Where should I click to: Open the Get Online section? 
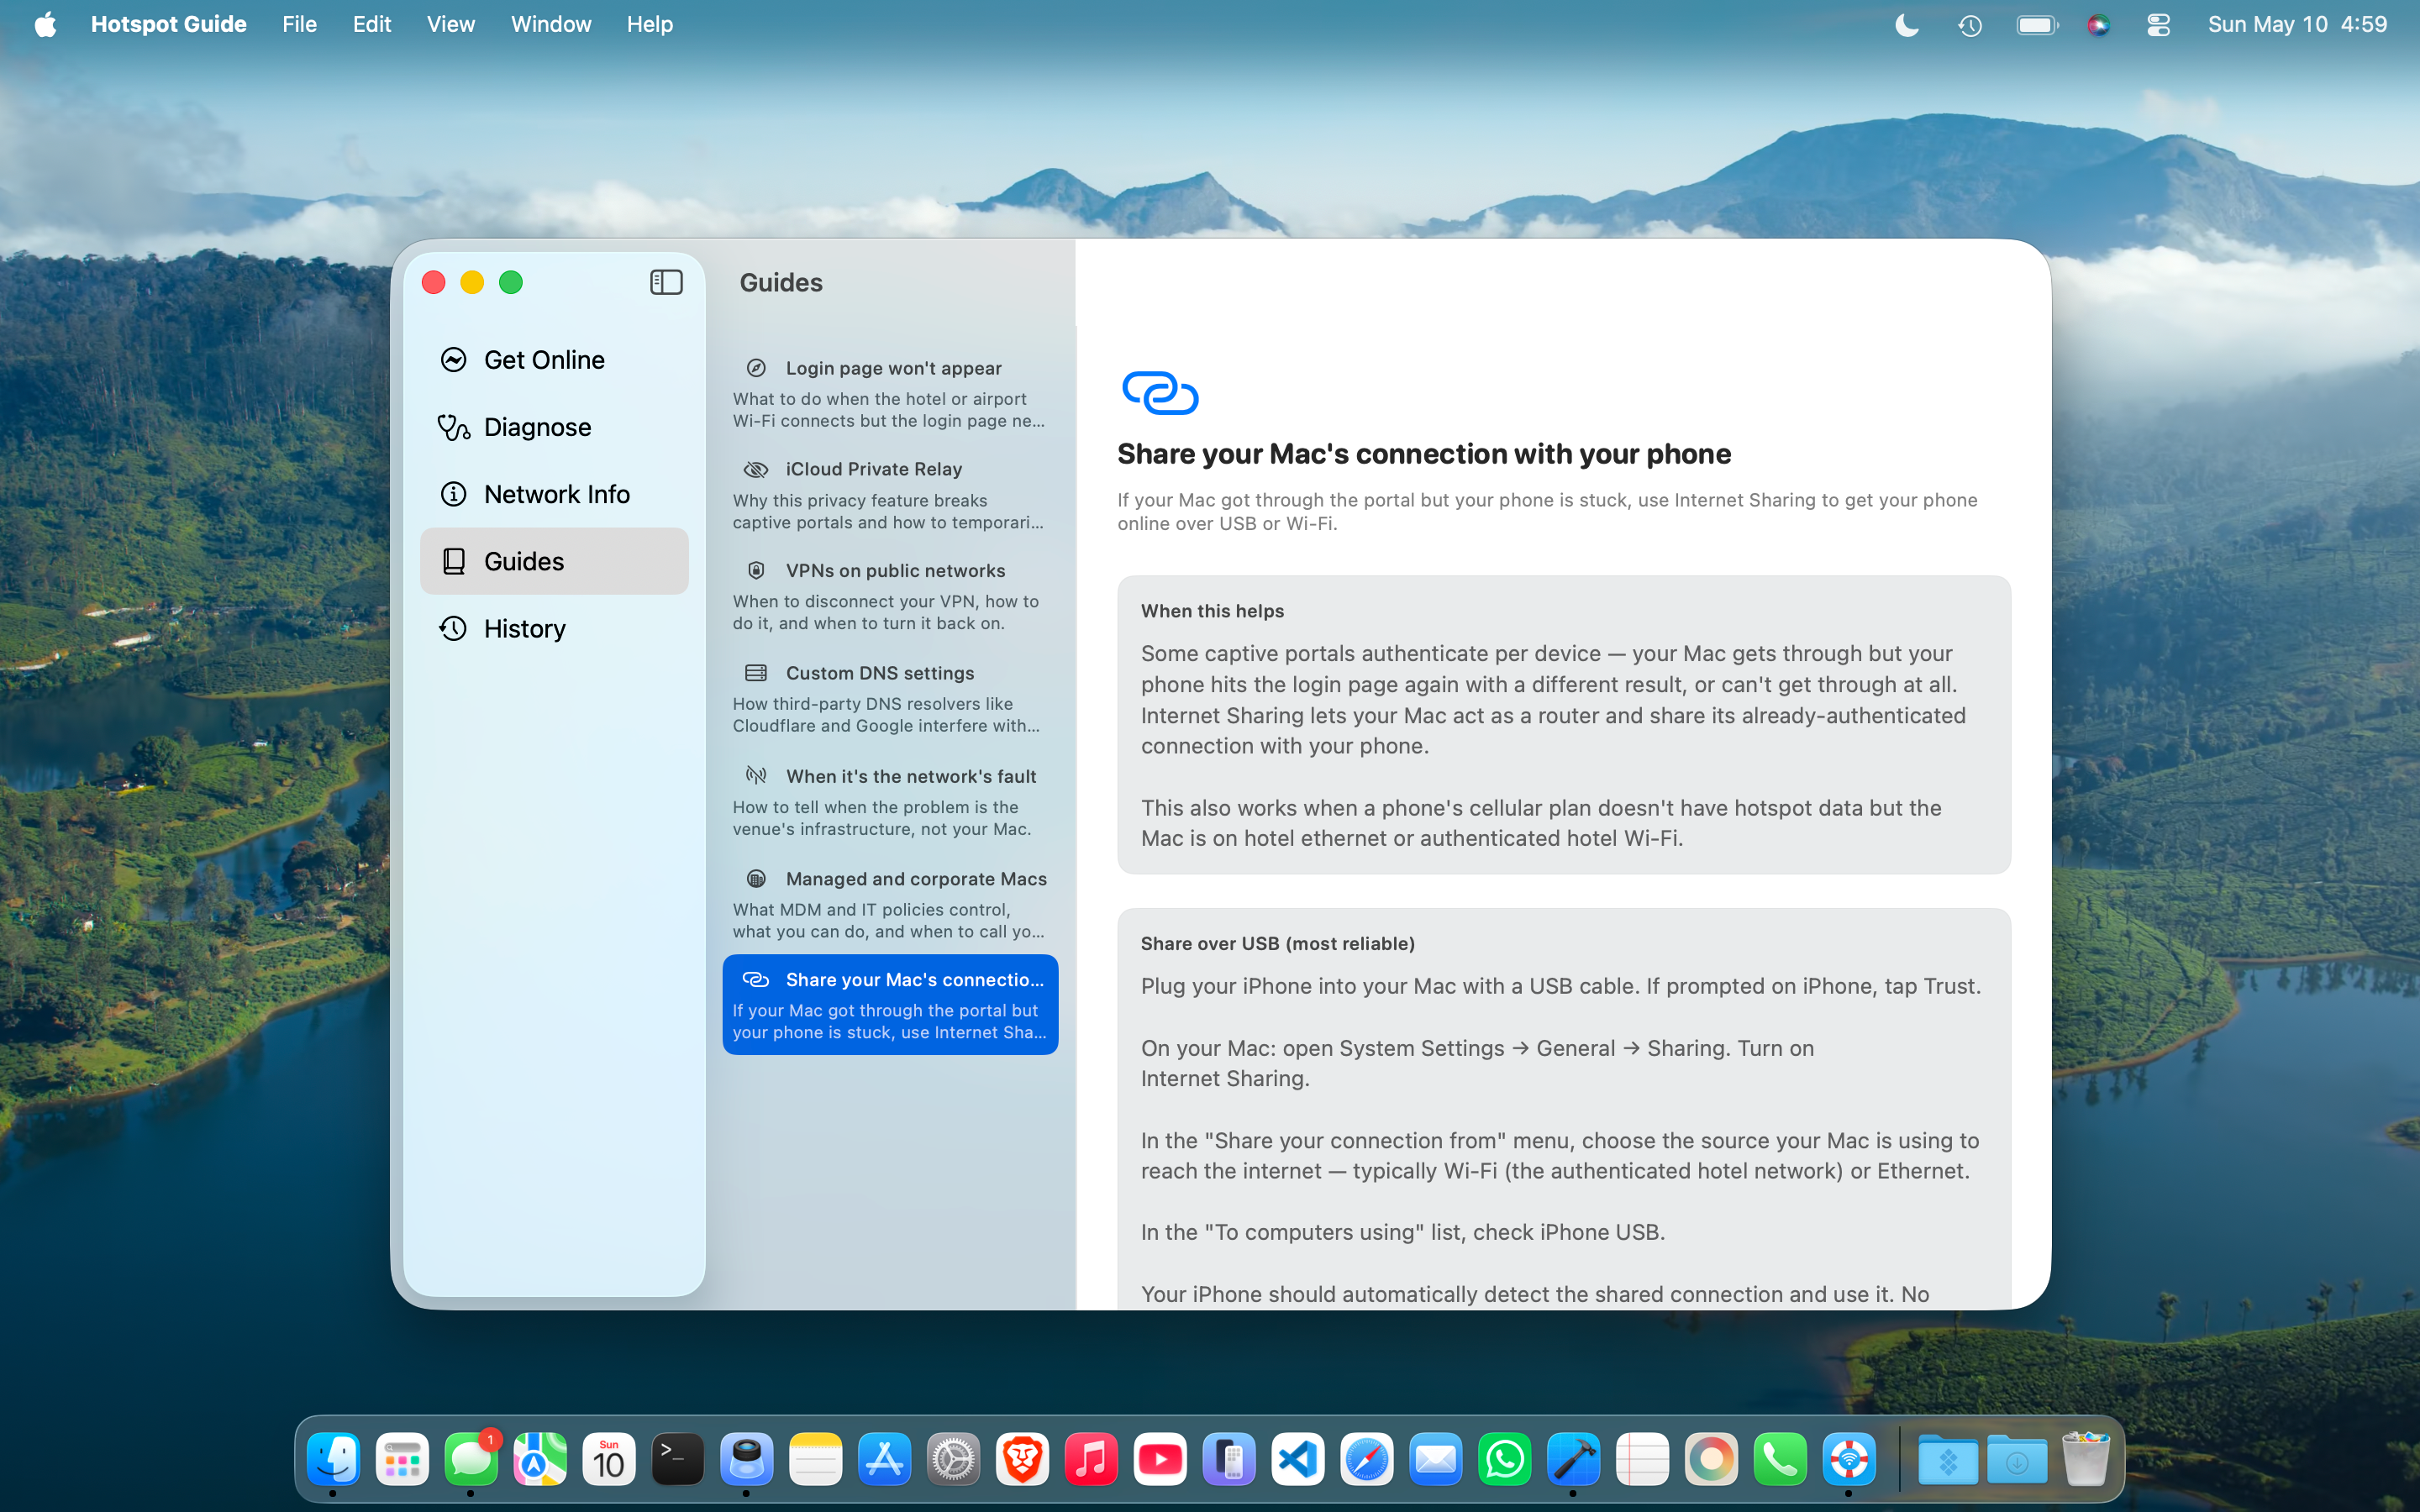tap(554, 360)
